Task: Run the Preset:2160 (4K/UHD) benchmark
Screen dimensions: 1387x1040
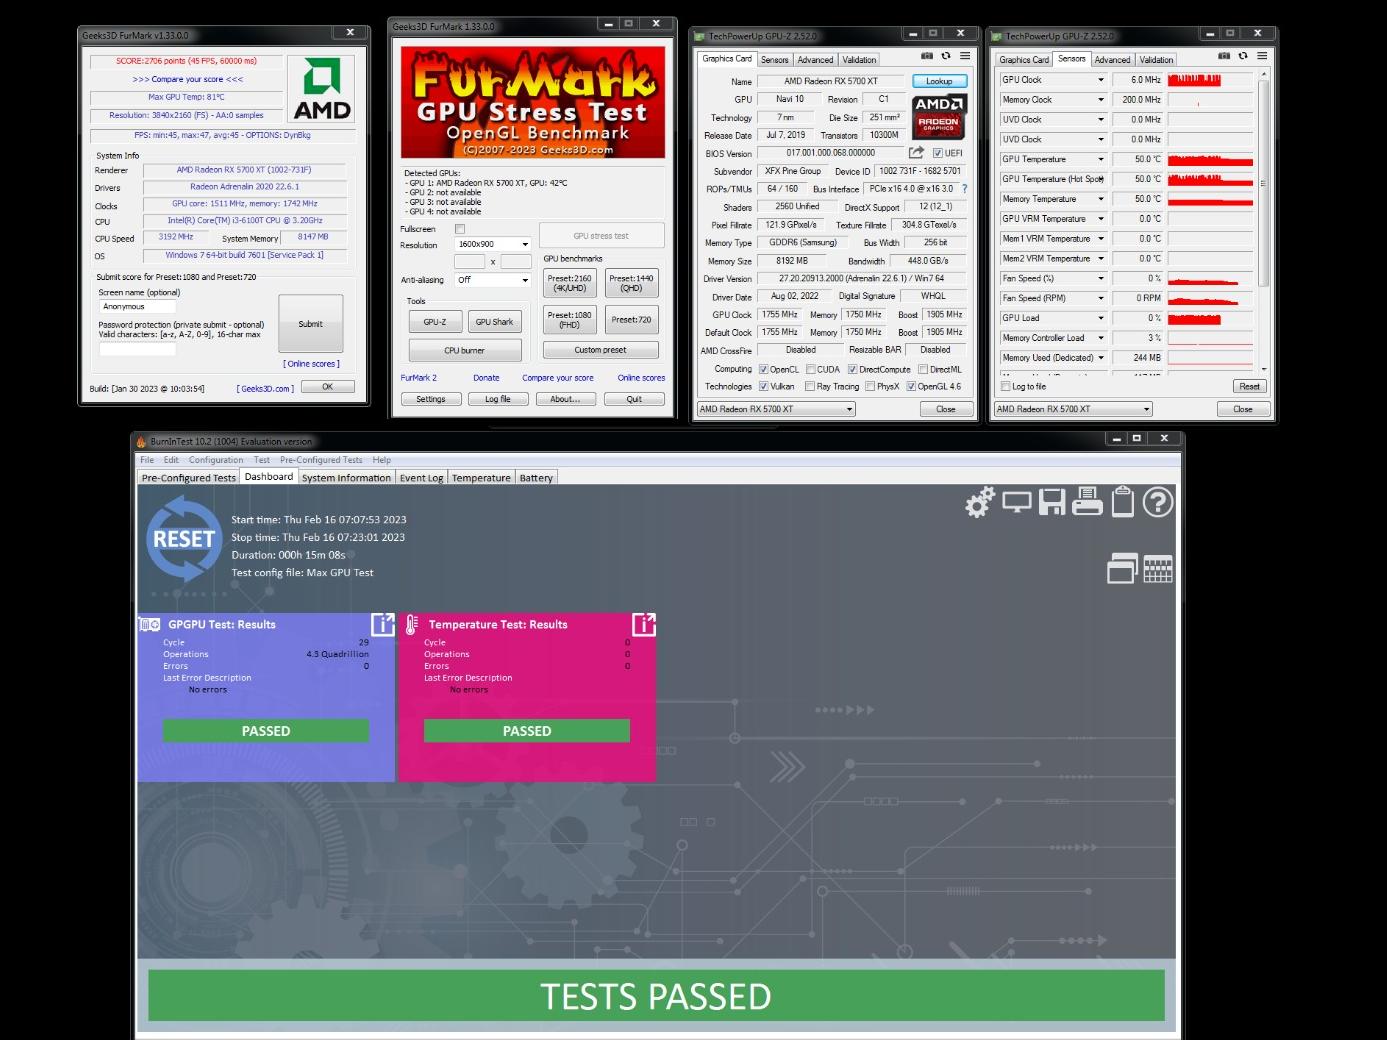Action: point(570,283)
